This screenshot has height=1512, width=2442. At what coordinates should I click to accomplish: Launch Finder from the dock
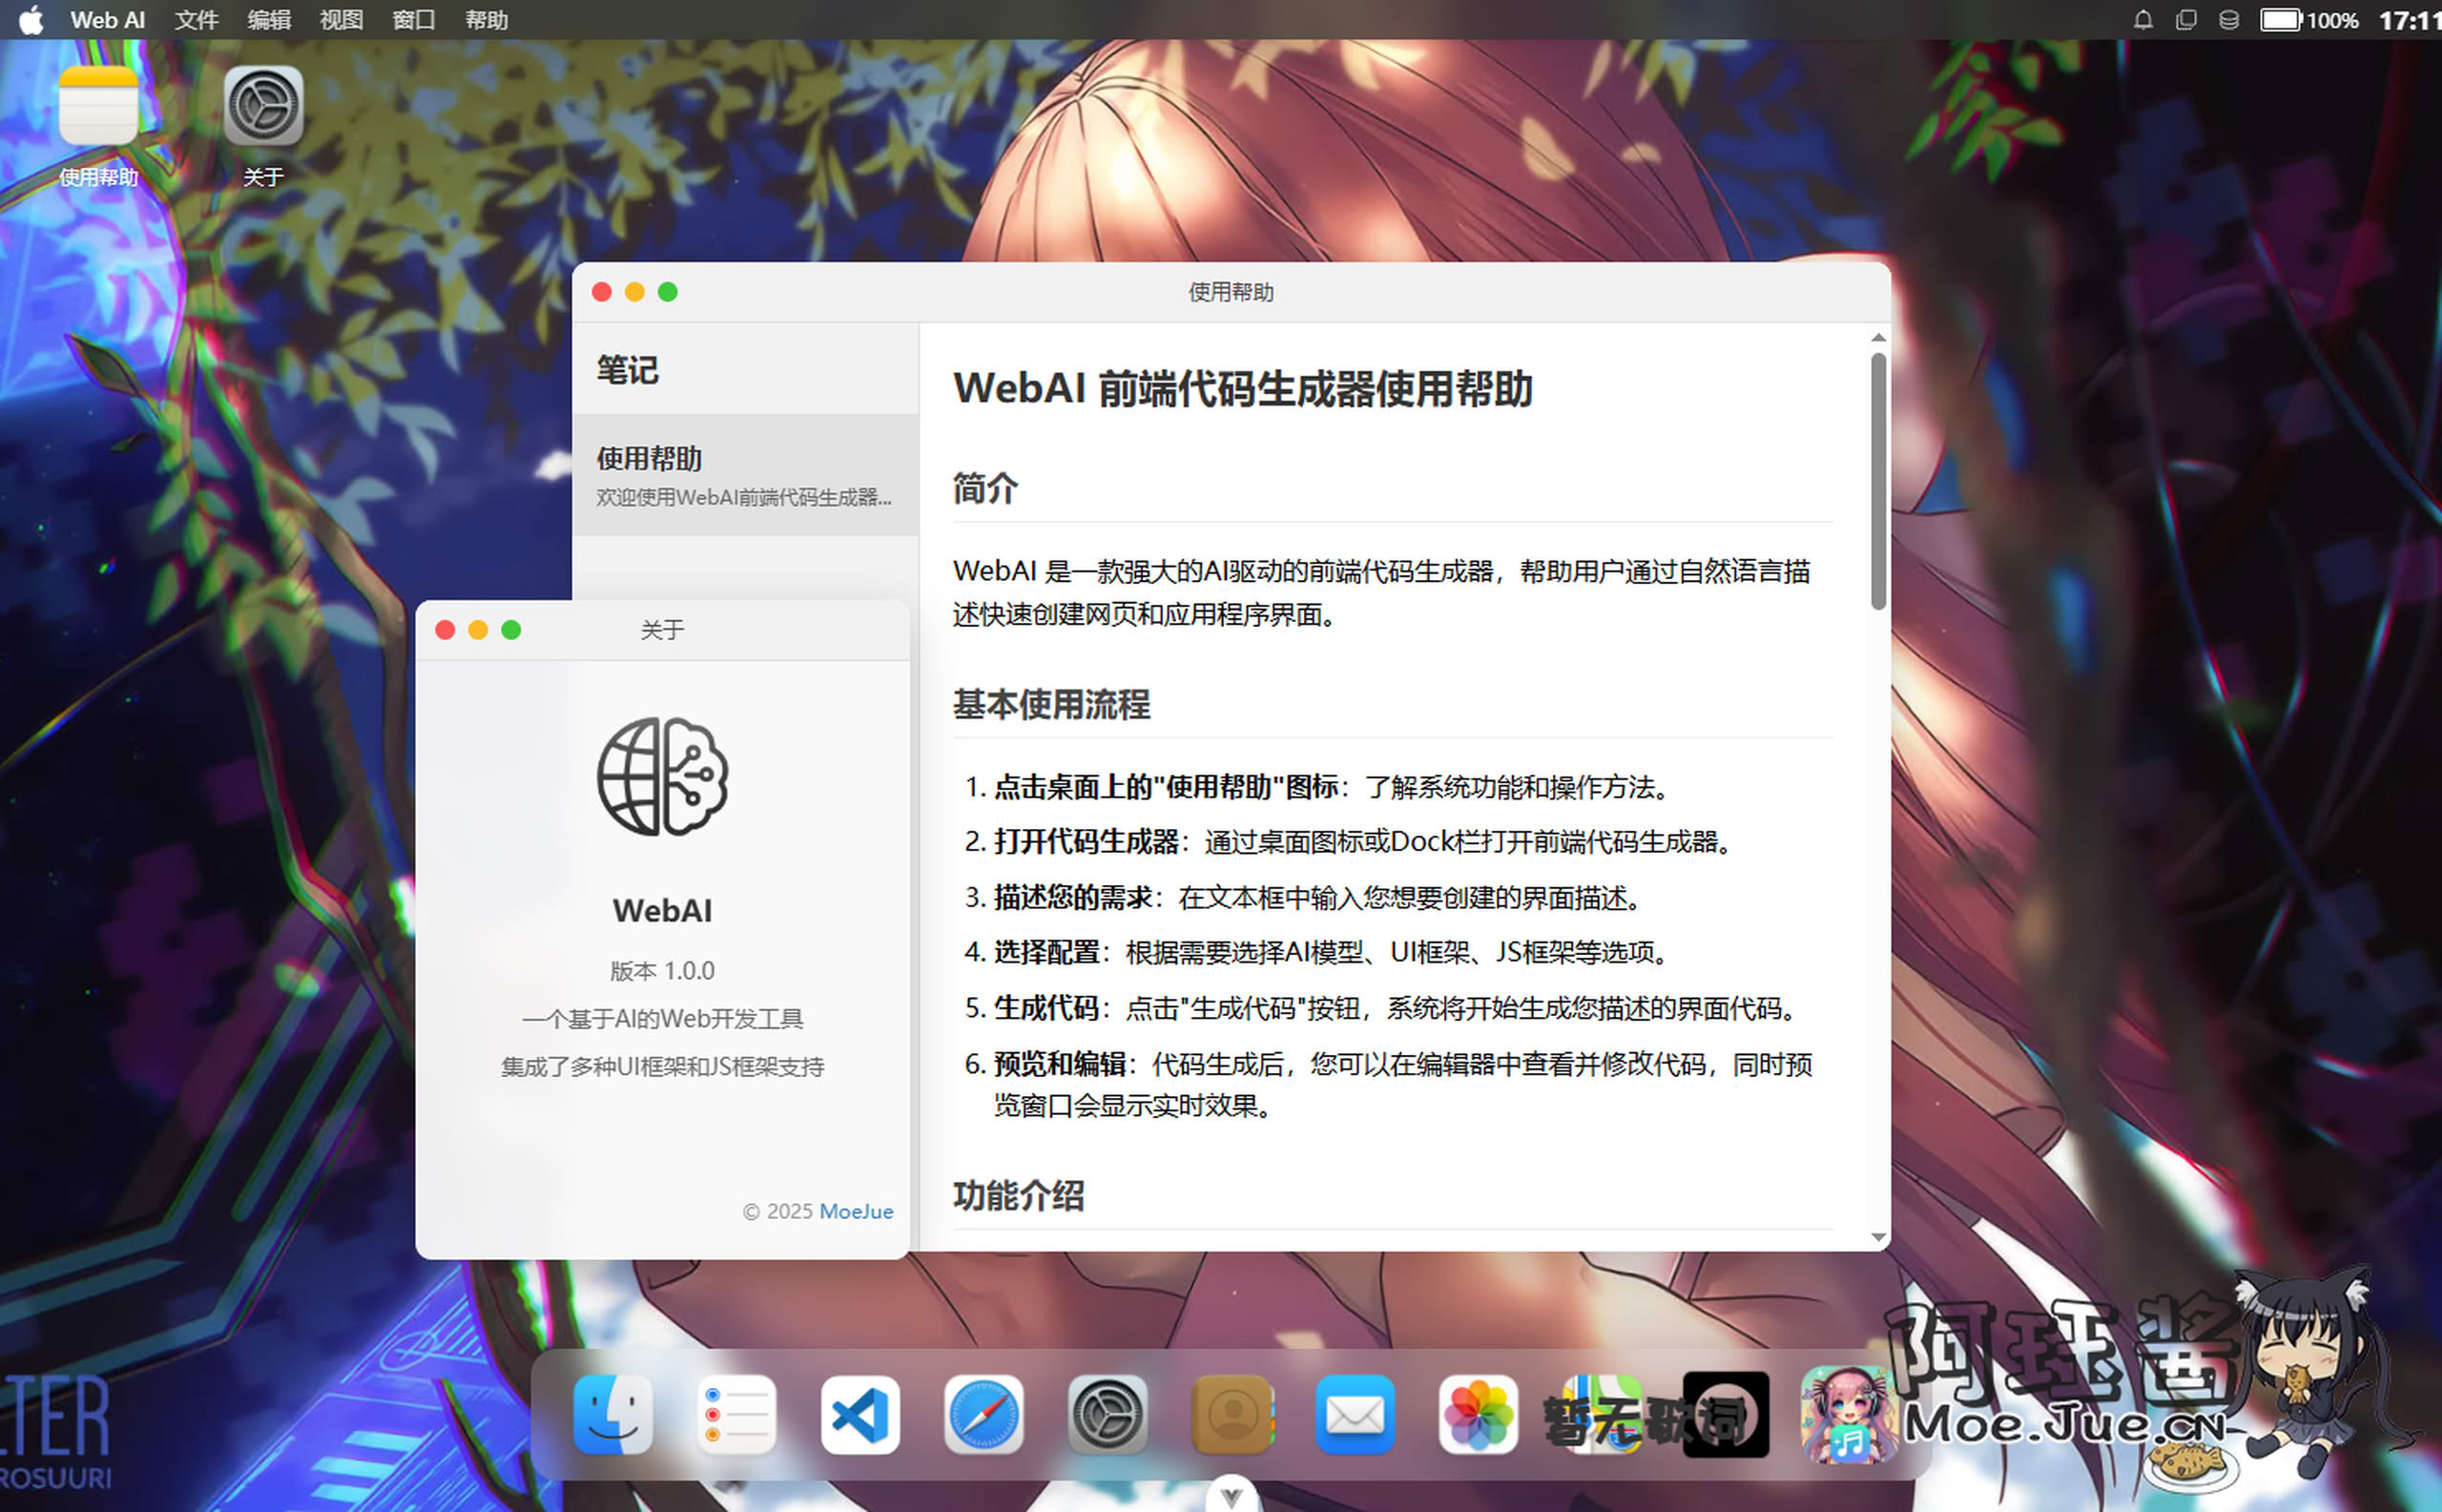coord(613,1414)
